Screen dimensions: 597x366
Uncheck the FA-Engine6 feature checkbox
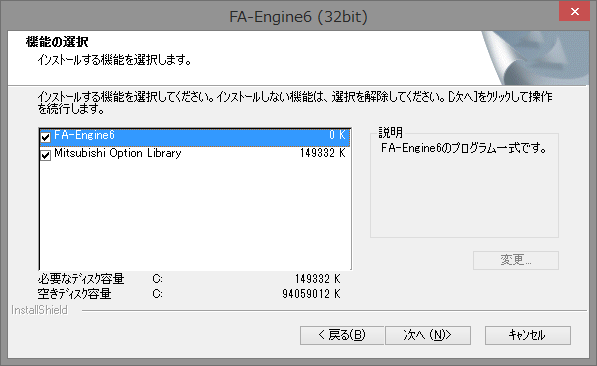point(45,137)
